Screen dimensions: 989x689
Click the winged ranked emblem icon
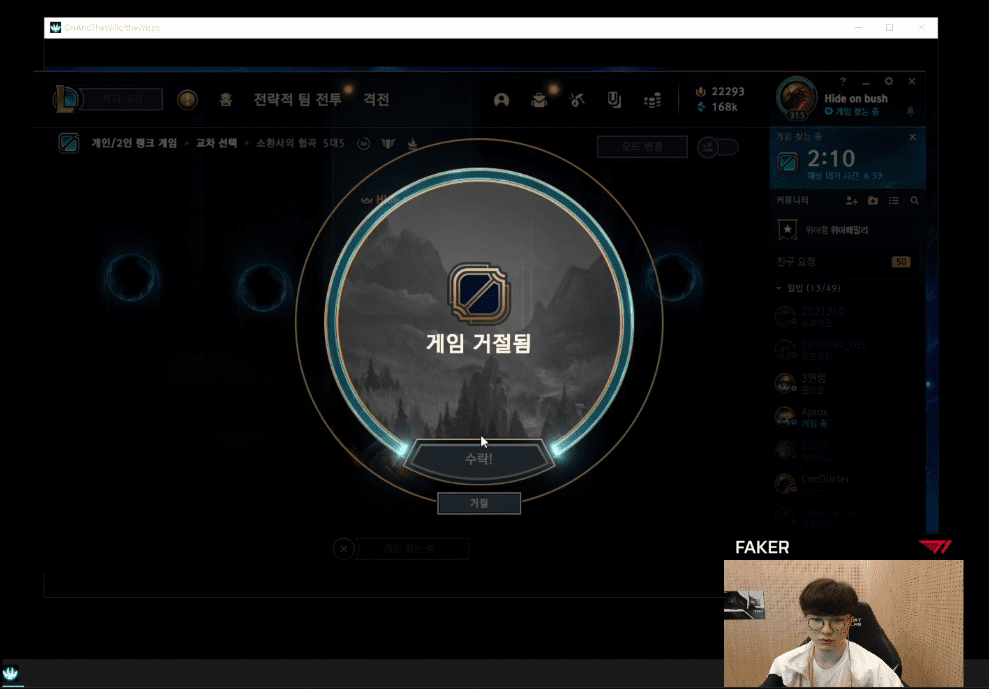click(x=388, y=144)
